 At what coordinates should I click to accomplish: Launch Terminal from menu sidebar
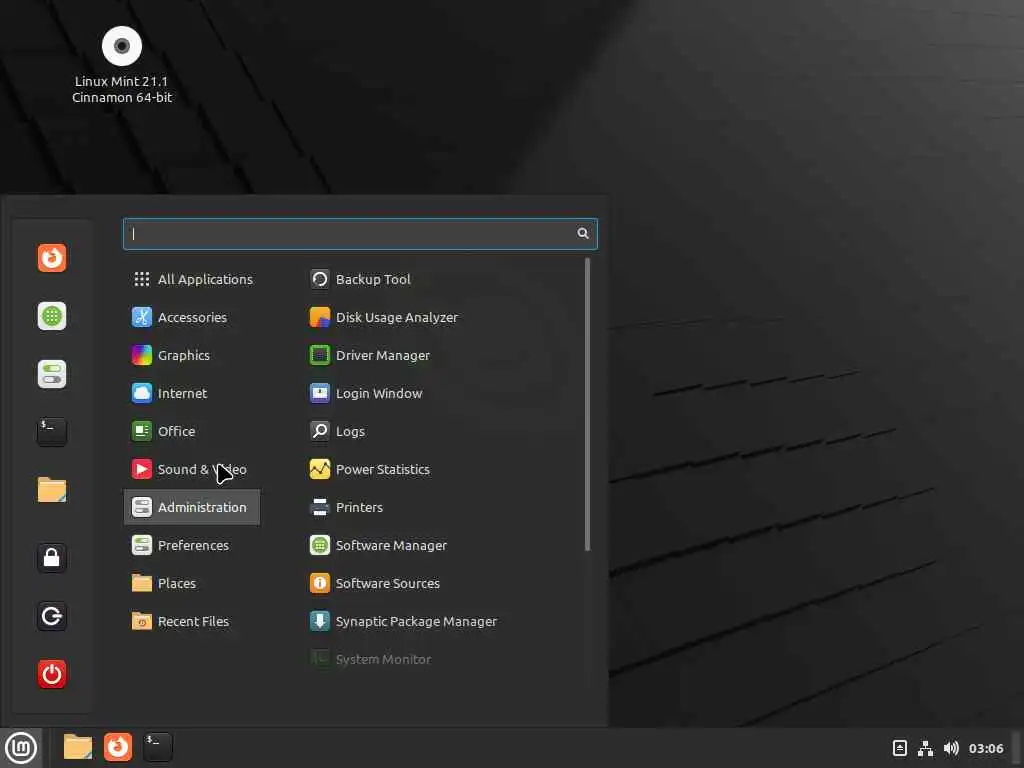52,432
